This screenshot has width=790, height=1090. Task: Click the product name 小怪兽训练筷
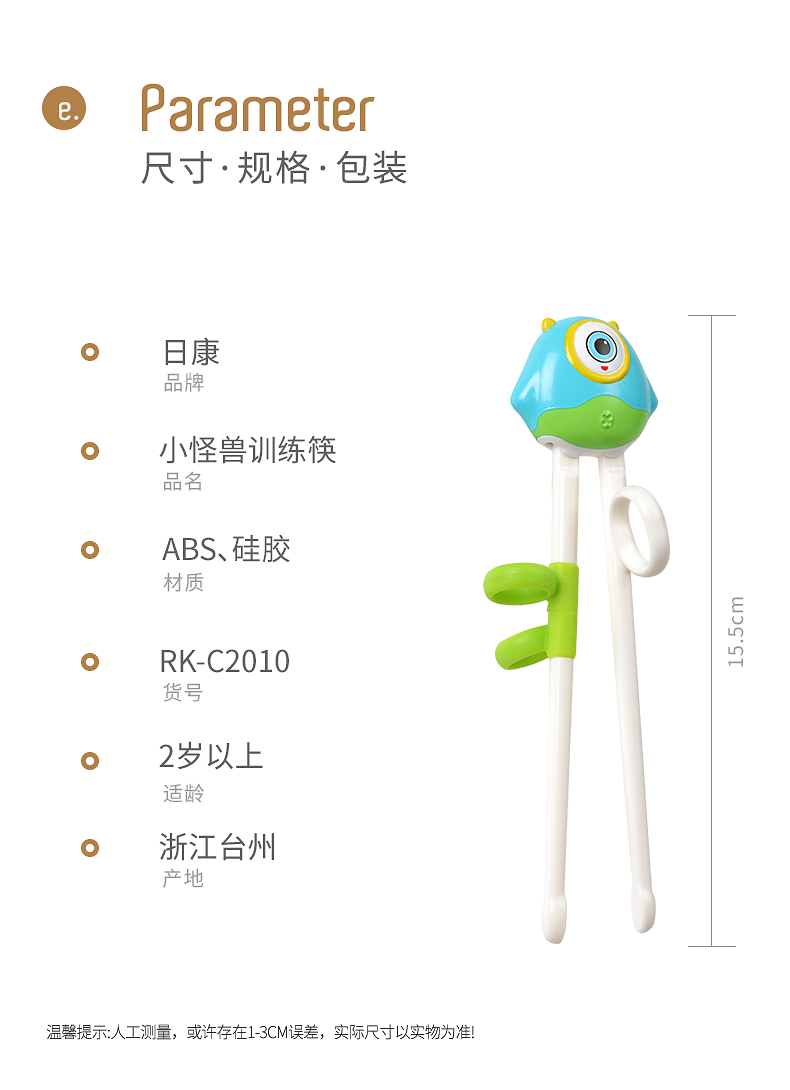(x=248, y=450)
